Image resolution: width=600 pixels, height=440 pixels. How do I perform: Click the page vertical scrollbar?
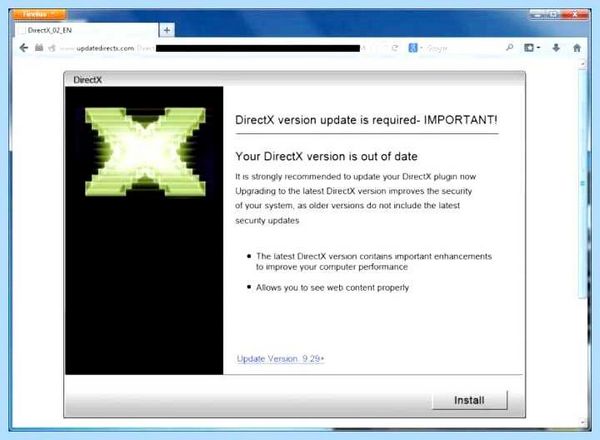pyautogui.click(x=582, y=241)
